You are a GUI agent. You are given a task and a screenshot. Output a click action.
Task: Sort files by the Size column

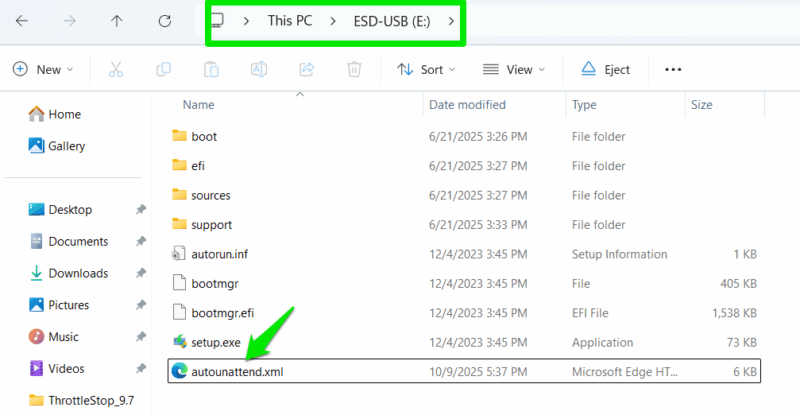click(702, 105)
